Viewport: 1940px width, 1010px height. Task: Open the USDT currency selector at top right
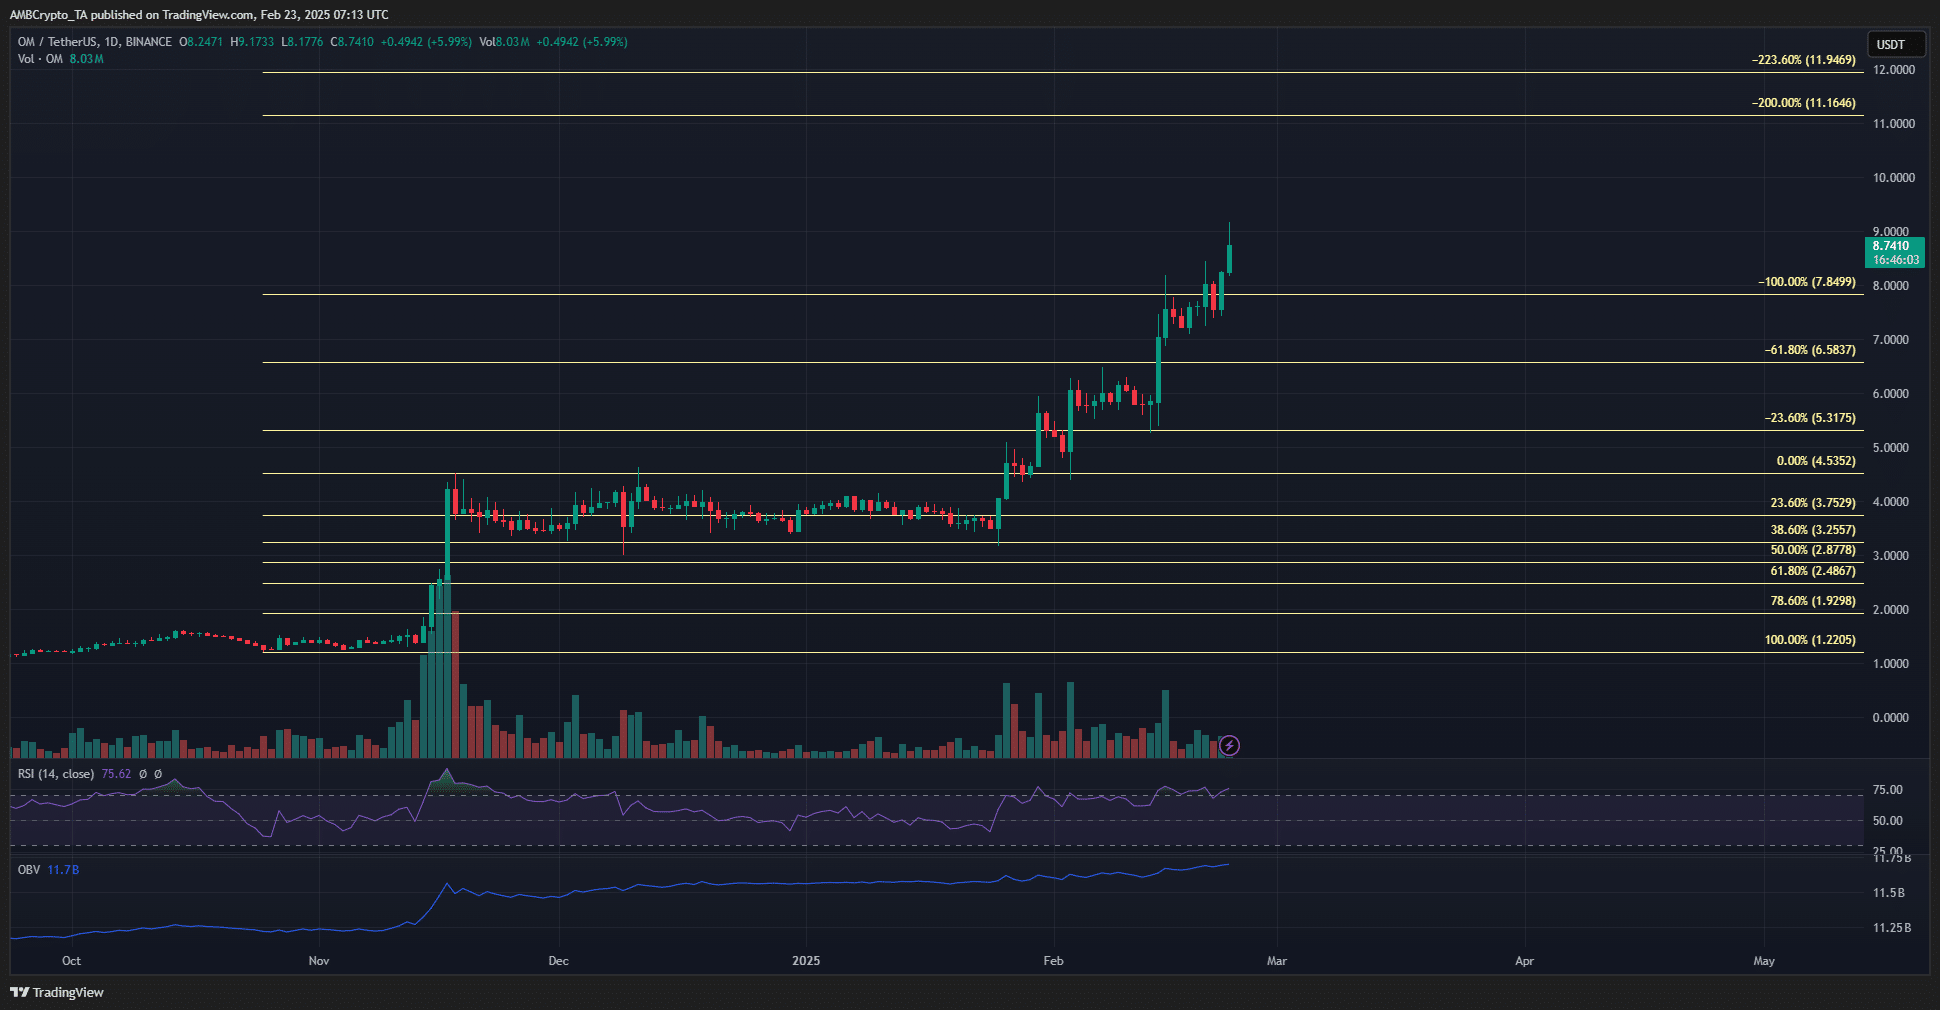click(1895, 44)
